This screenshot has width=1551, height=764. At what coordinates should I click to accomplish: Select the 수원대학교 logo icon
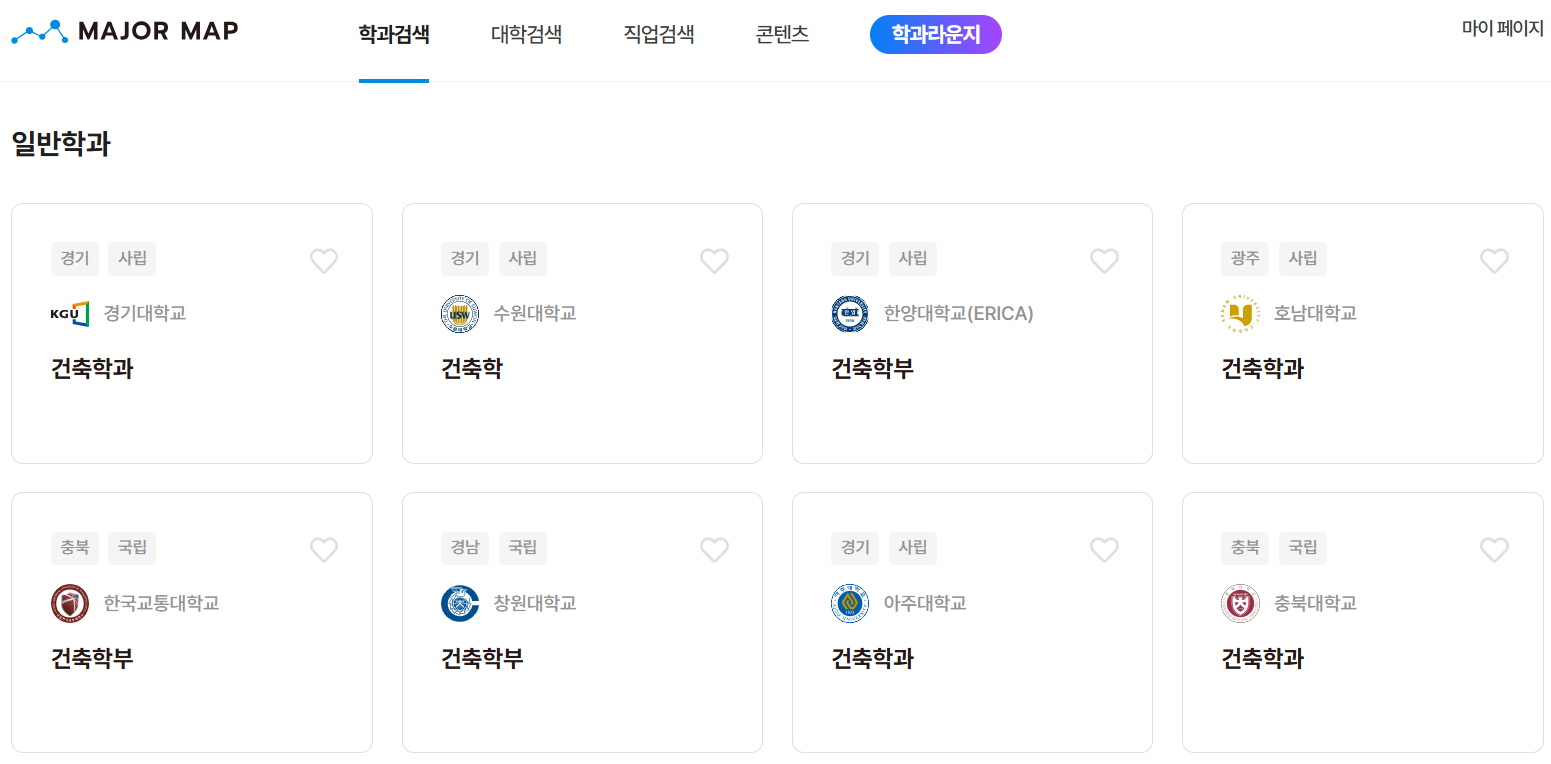pos(460,313)
